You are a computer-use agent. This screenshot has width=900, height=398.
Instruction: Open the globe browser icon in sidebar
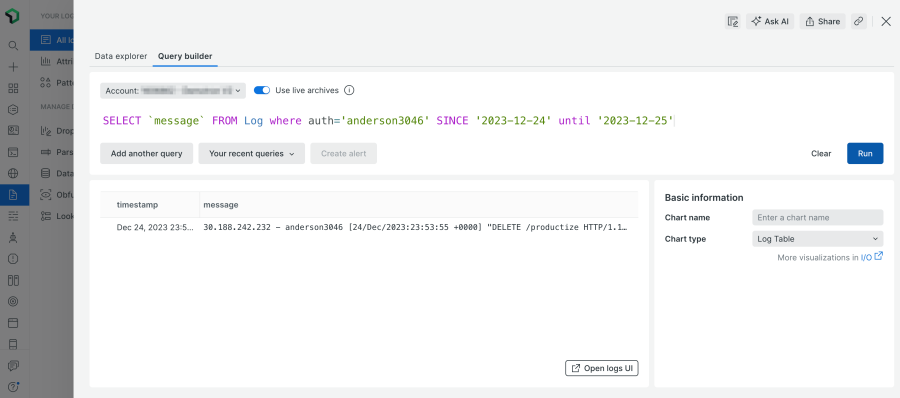pos(13,173)
